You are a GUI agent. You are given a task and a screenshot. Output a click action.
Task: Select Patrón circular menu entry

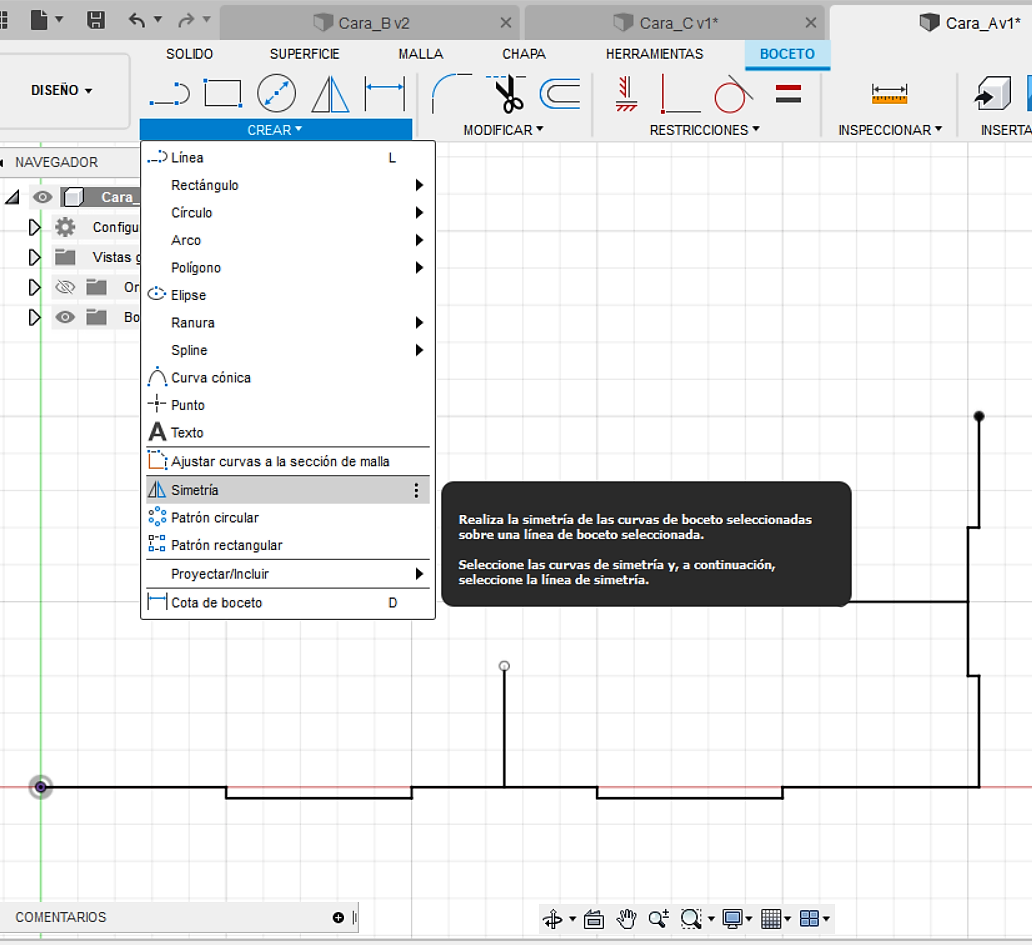(288, 518)
